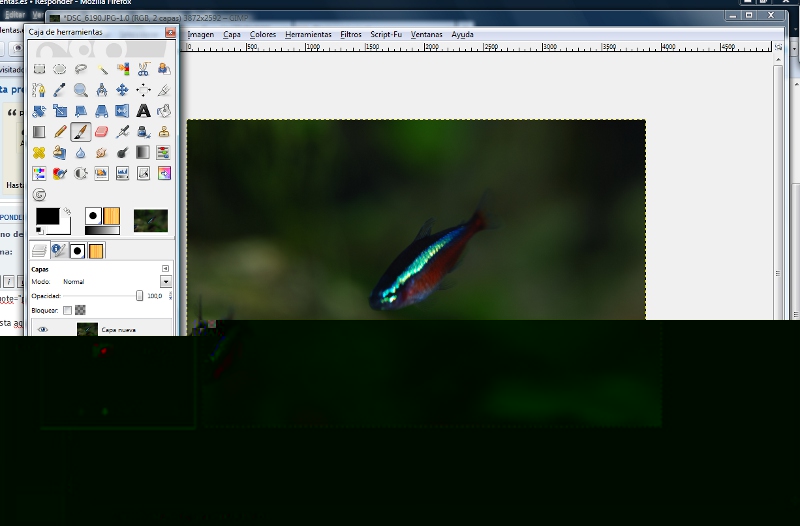Screen dimensions: 800x526
Task: Activate the Perspective Clone tool
Action: click(60, 153)
